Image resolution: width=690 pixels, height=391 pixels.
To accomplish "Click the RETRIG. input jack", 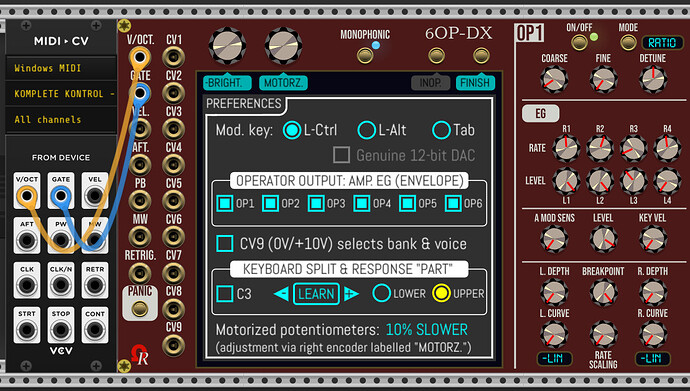I will pyautogui.click(x=139, y=273).
